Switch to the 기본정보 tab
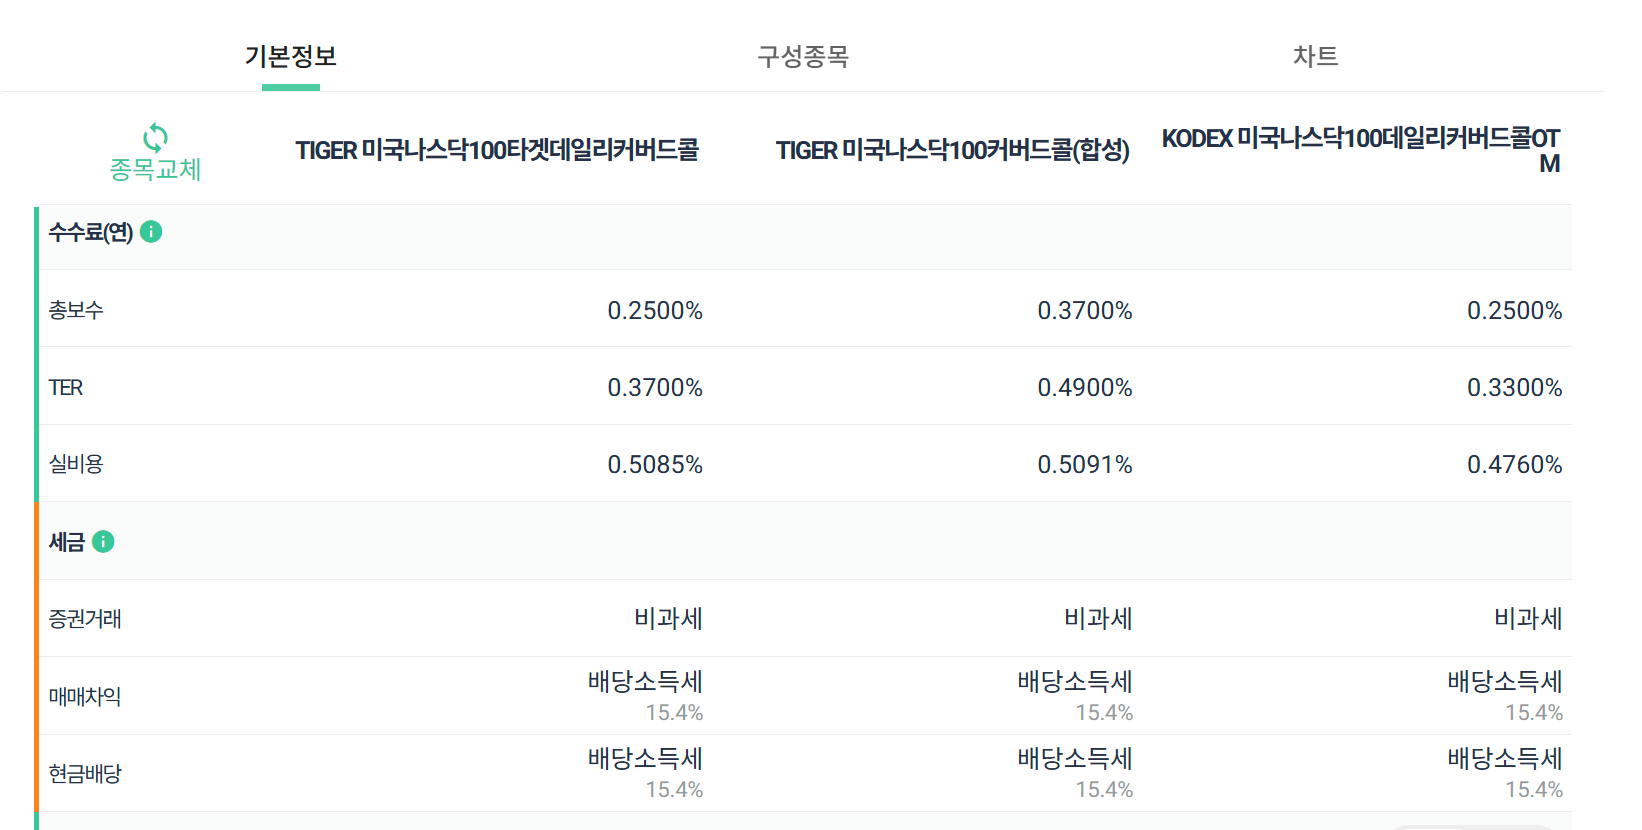 (x=291, y=56)
